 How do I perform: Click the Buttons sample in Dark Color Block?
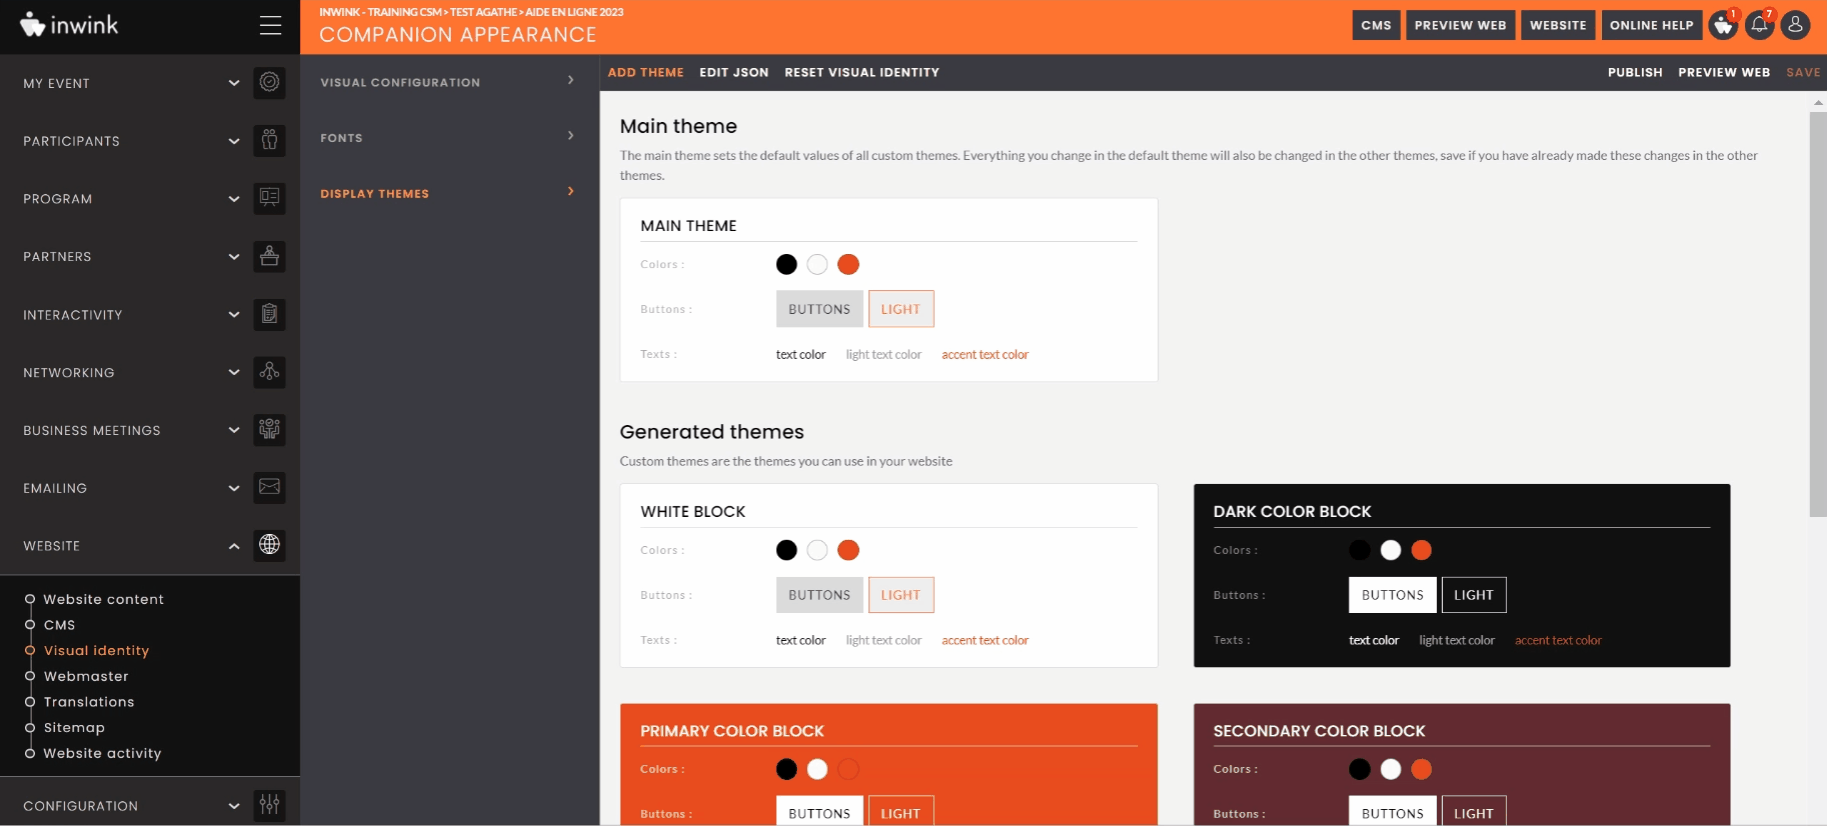point(1393,595)
